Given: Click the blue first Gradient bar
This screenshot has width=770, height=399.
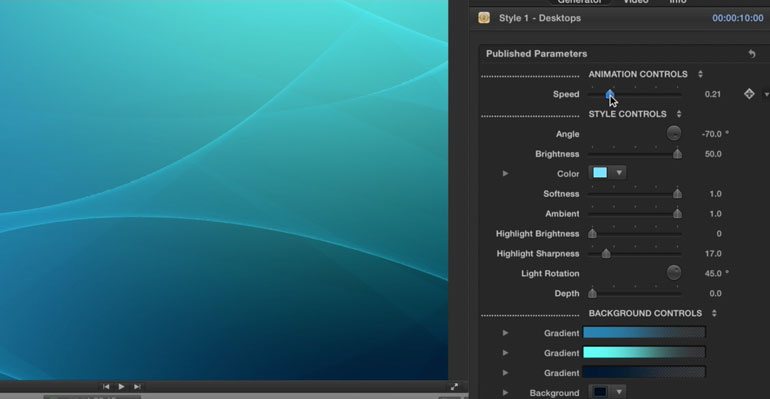Looking at the screenshot, I should (644, 333).
